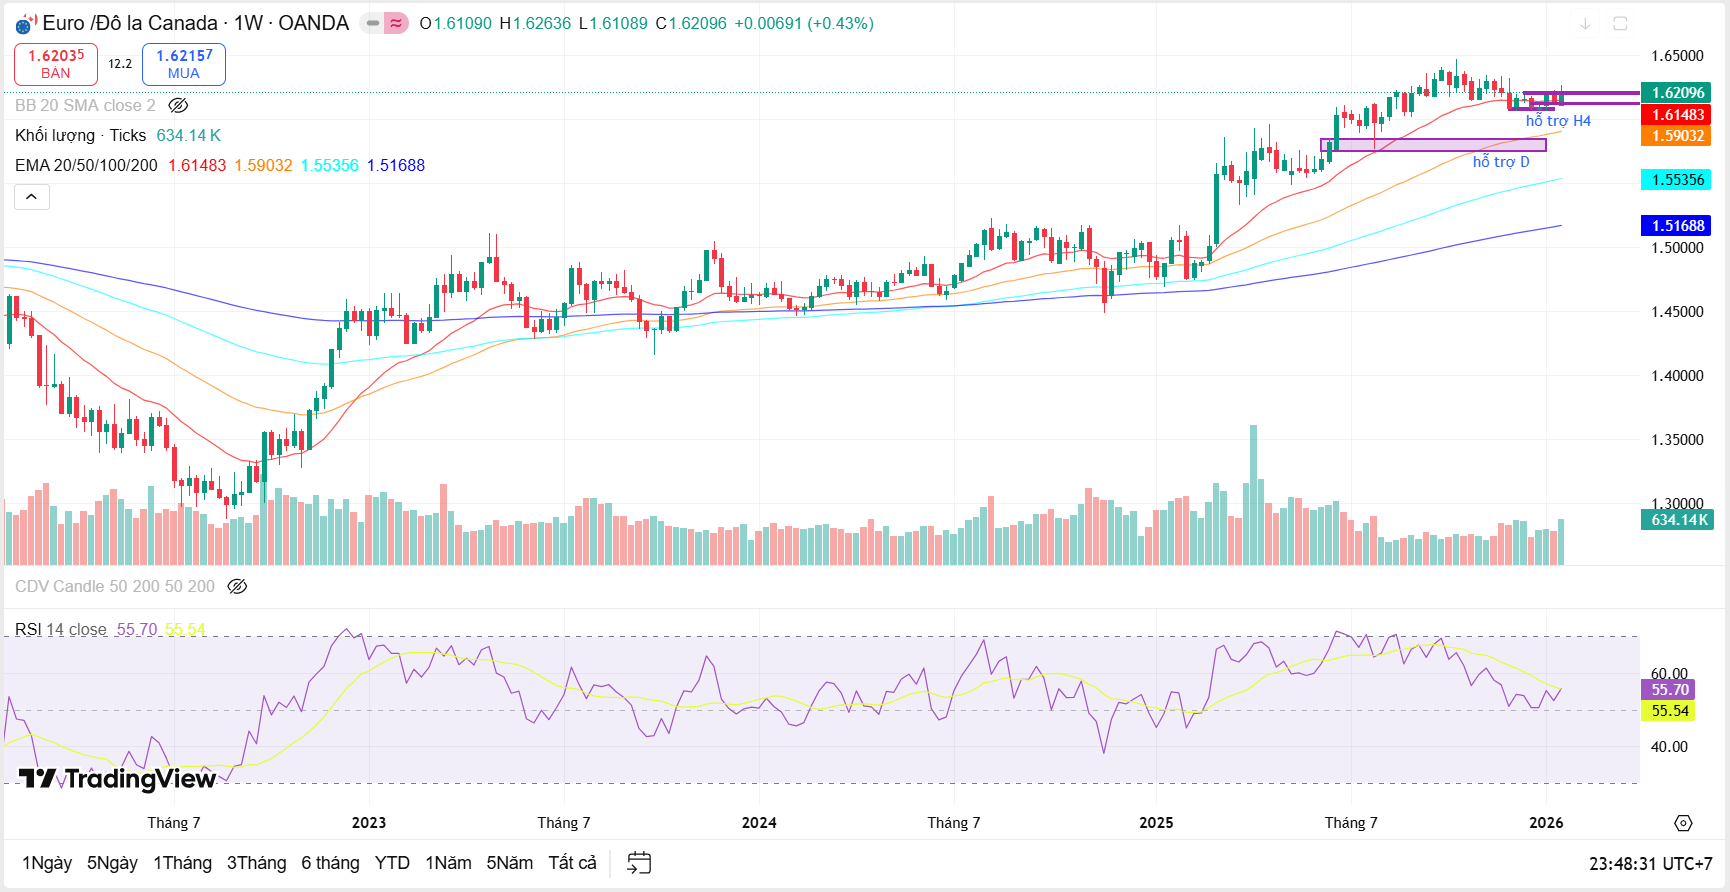Click the purple hỗ trợ D support rectangle
Image resolution: width=1730 pixels, height=892 pixels.
point(1433,145)
